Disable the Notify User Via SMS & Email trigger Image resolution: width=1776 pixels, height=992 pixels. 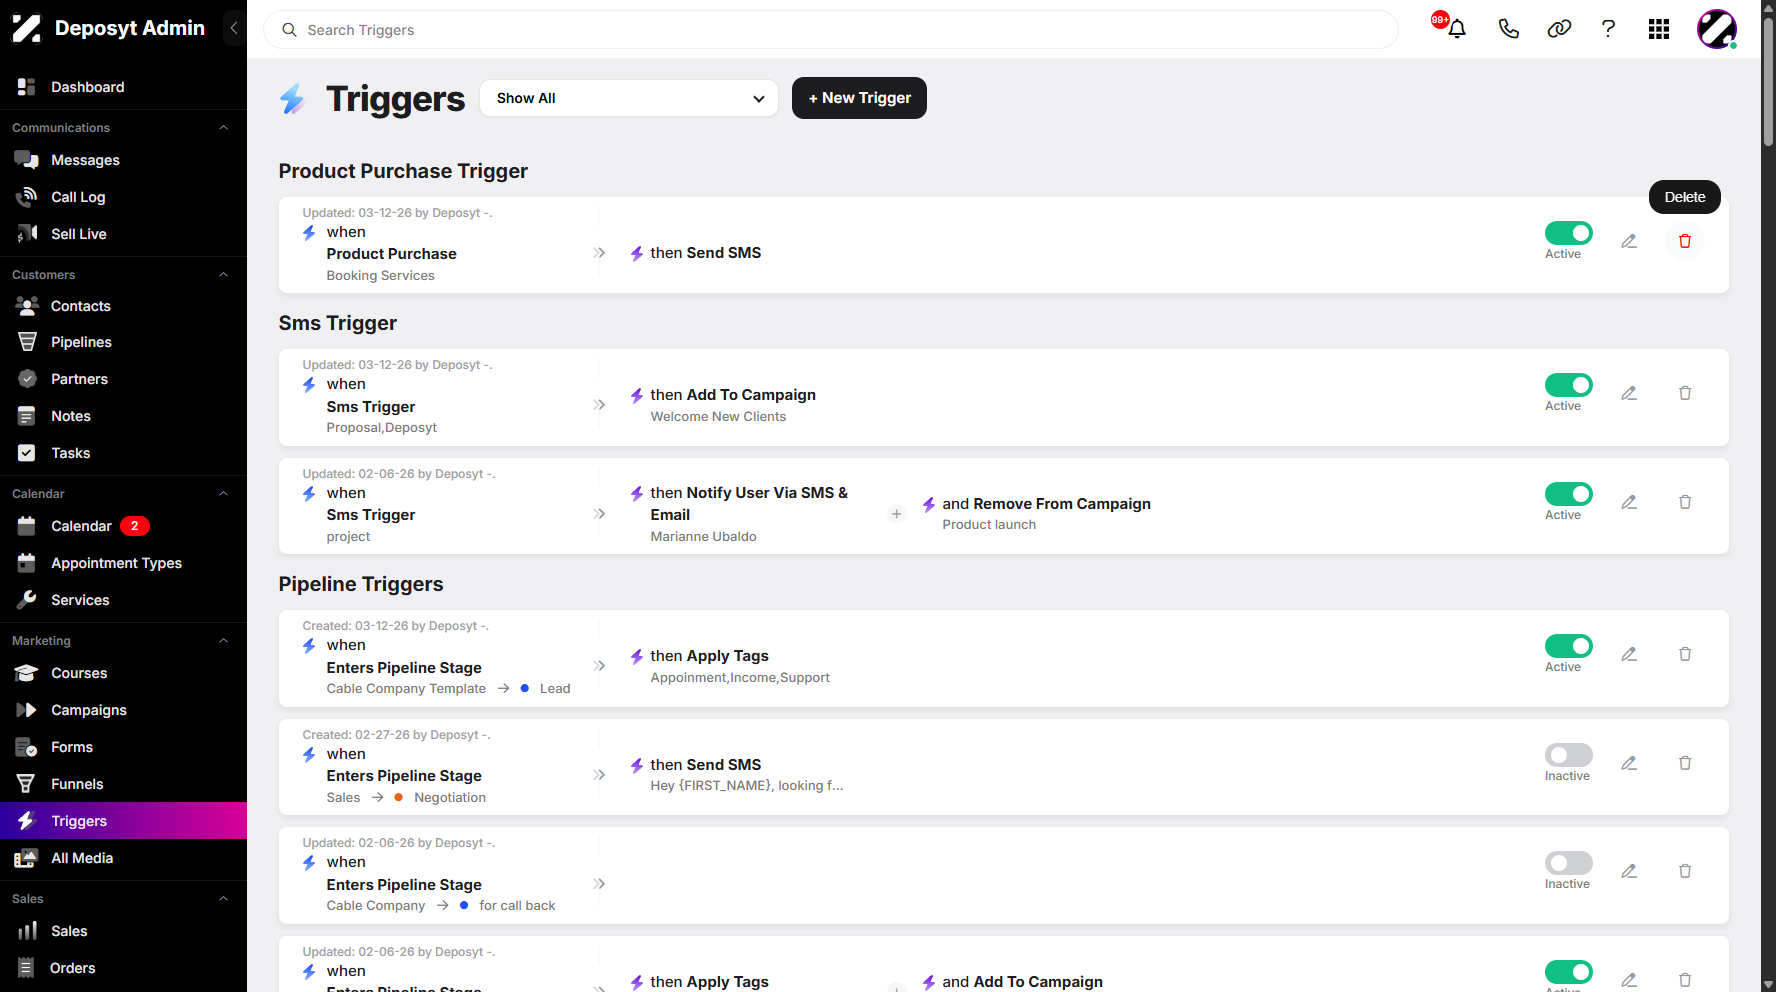pos(1569,494)
